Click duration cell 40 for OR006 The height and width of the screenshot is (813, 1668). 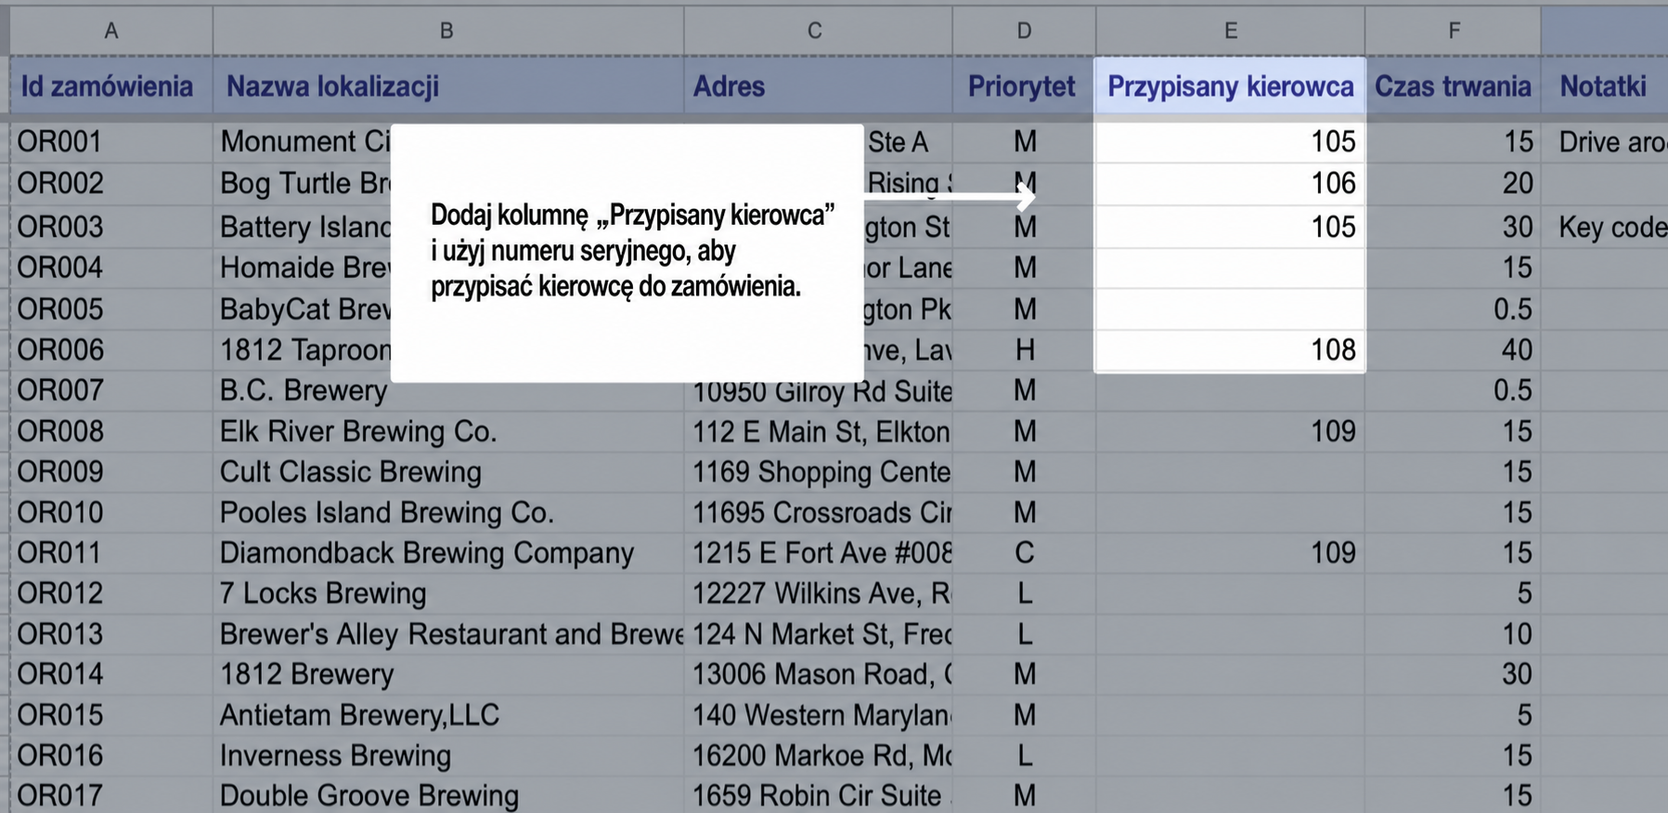pyautogui.click(x=1453, y=350)
